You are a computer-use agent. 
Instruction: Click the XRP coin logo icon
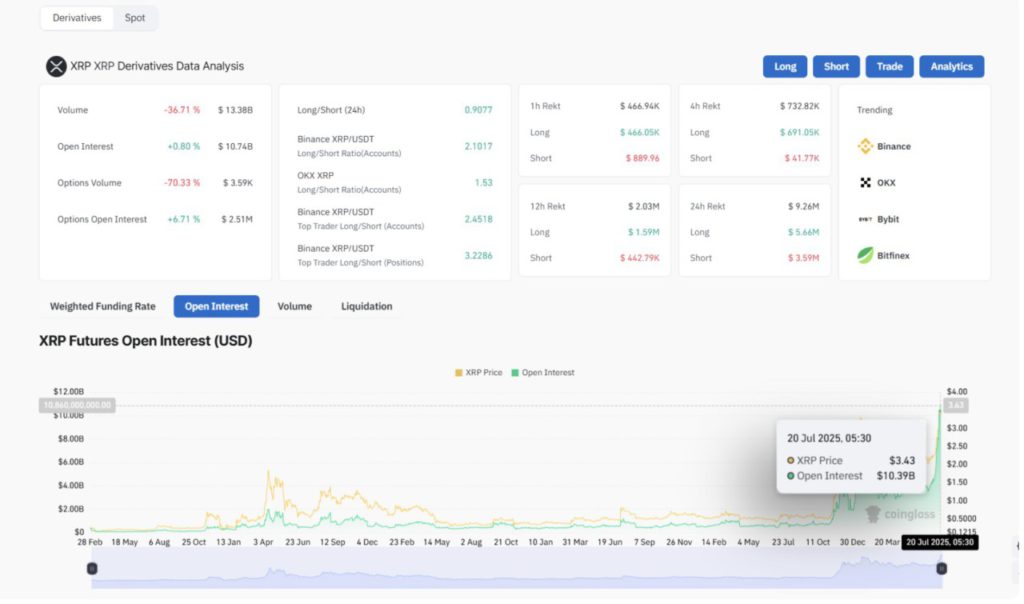click(56, 67)
